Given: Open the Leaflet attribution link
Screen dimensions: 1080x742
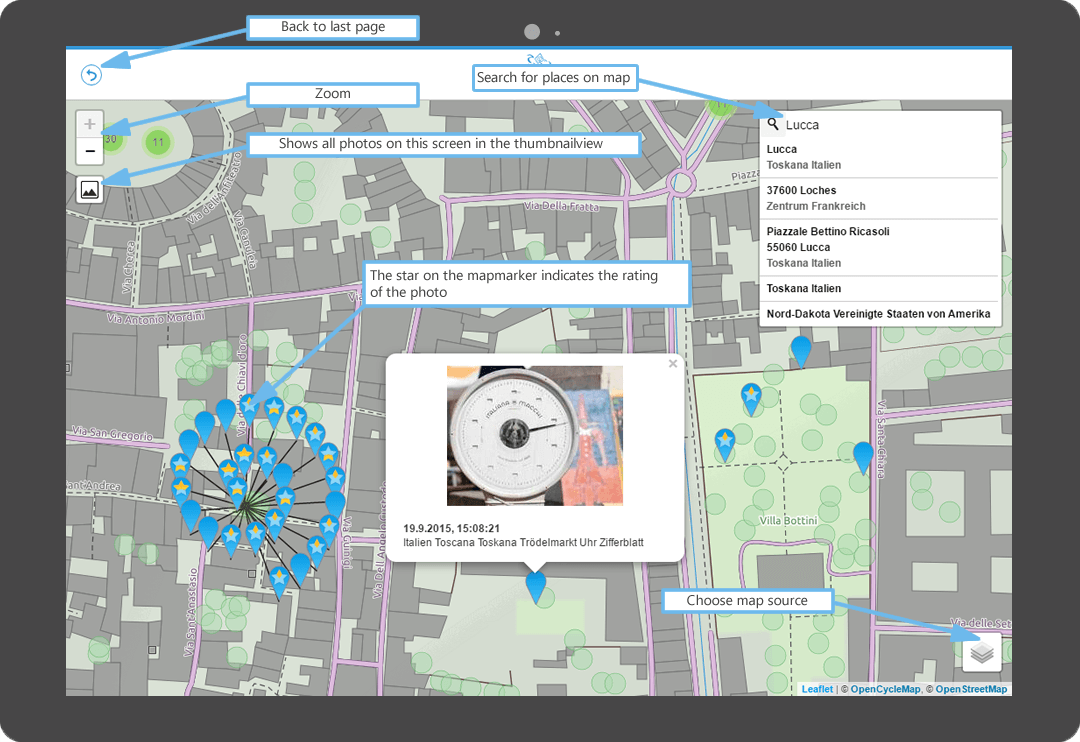Looking at the screenshot, I should coord(817,689).
